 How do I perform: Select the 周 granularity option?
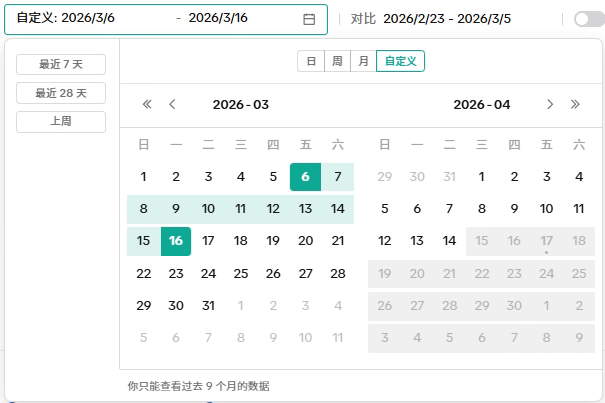pos(337,61)
